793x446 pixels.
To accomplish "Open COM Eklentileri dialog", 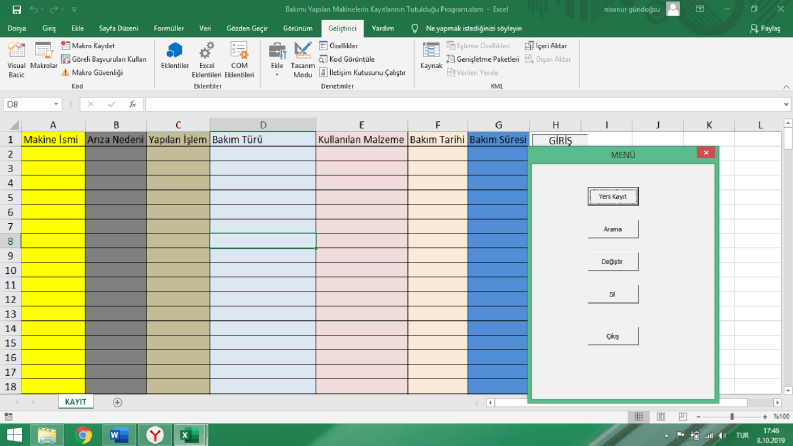I will pos(239,60).
